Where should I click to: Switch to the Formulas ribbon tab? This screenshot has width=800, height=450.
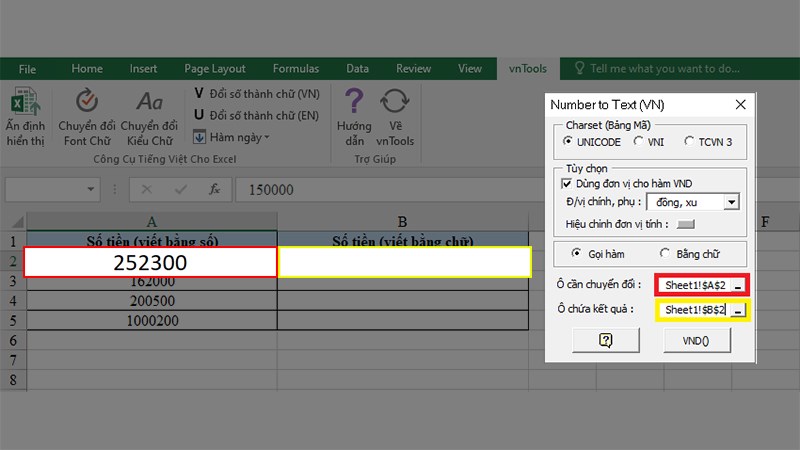294,69
